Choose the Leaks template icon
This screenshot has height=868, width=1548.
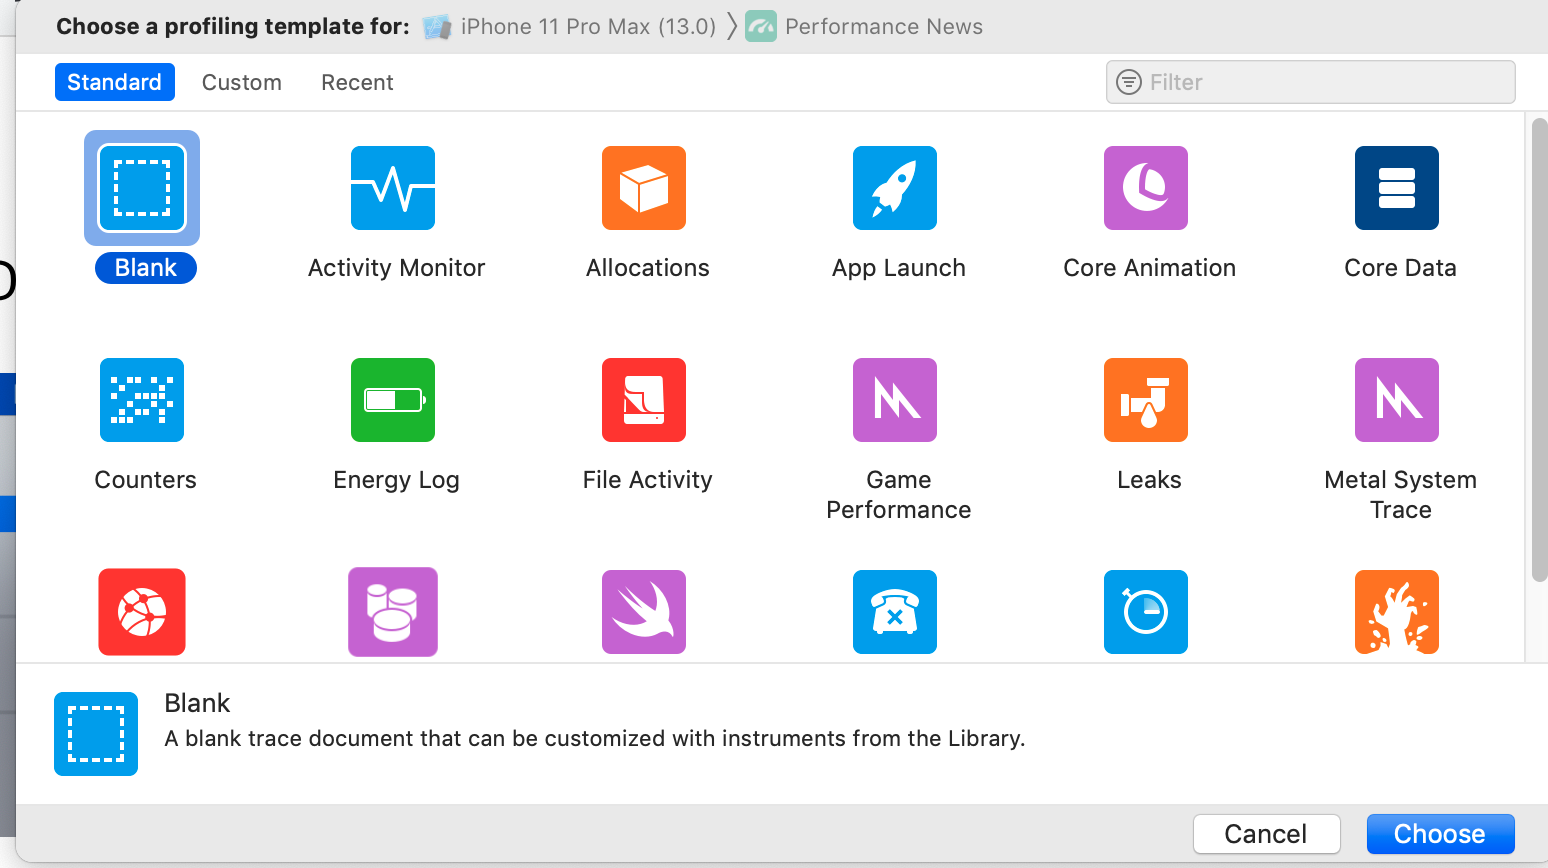pos(1146,400)
